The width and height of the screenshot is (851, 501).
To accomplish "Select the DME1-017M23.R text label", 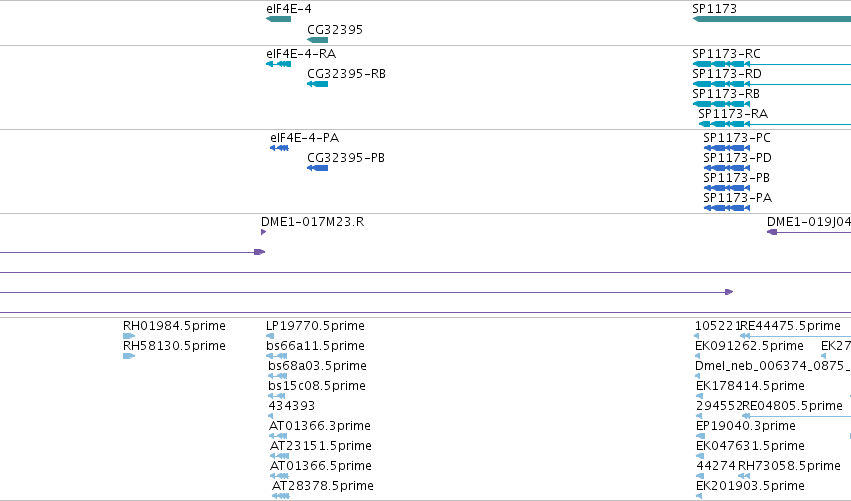I will (x=313, y=222).
